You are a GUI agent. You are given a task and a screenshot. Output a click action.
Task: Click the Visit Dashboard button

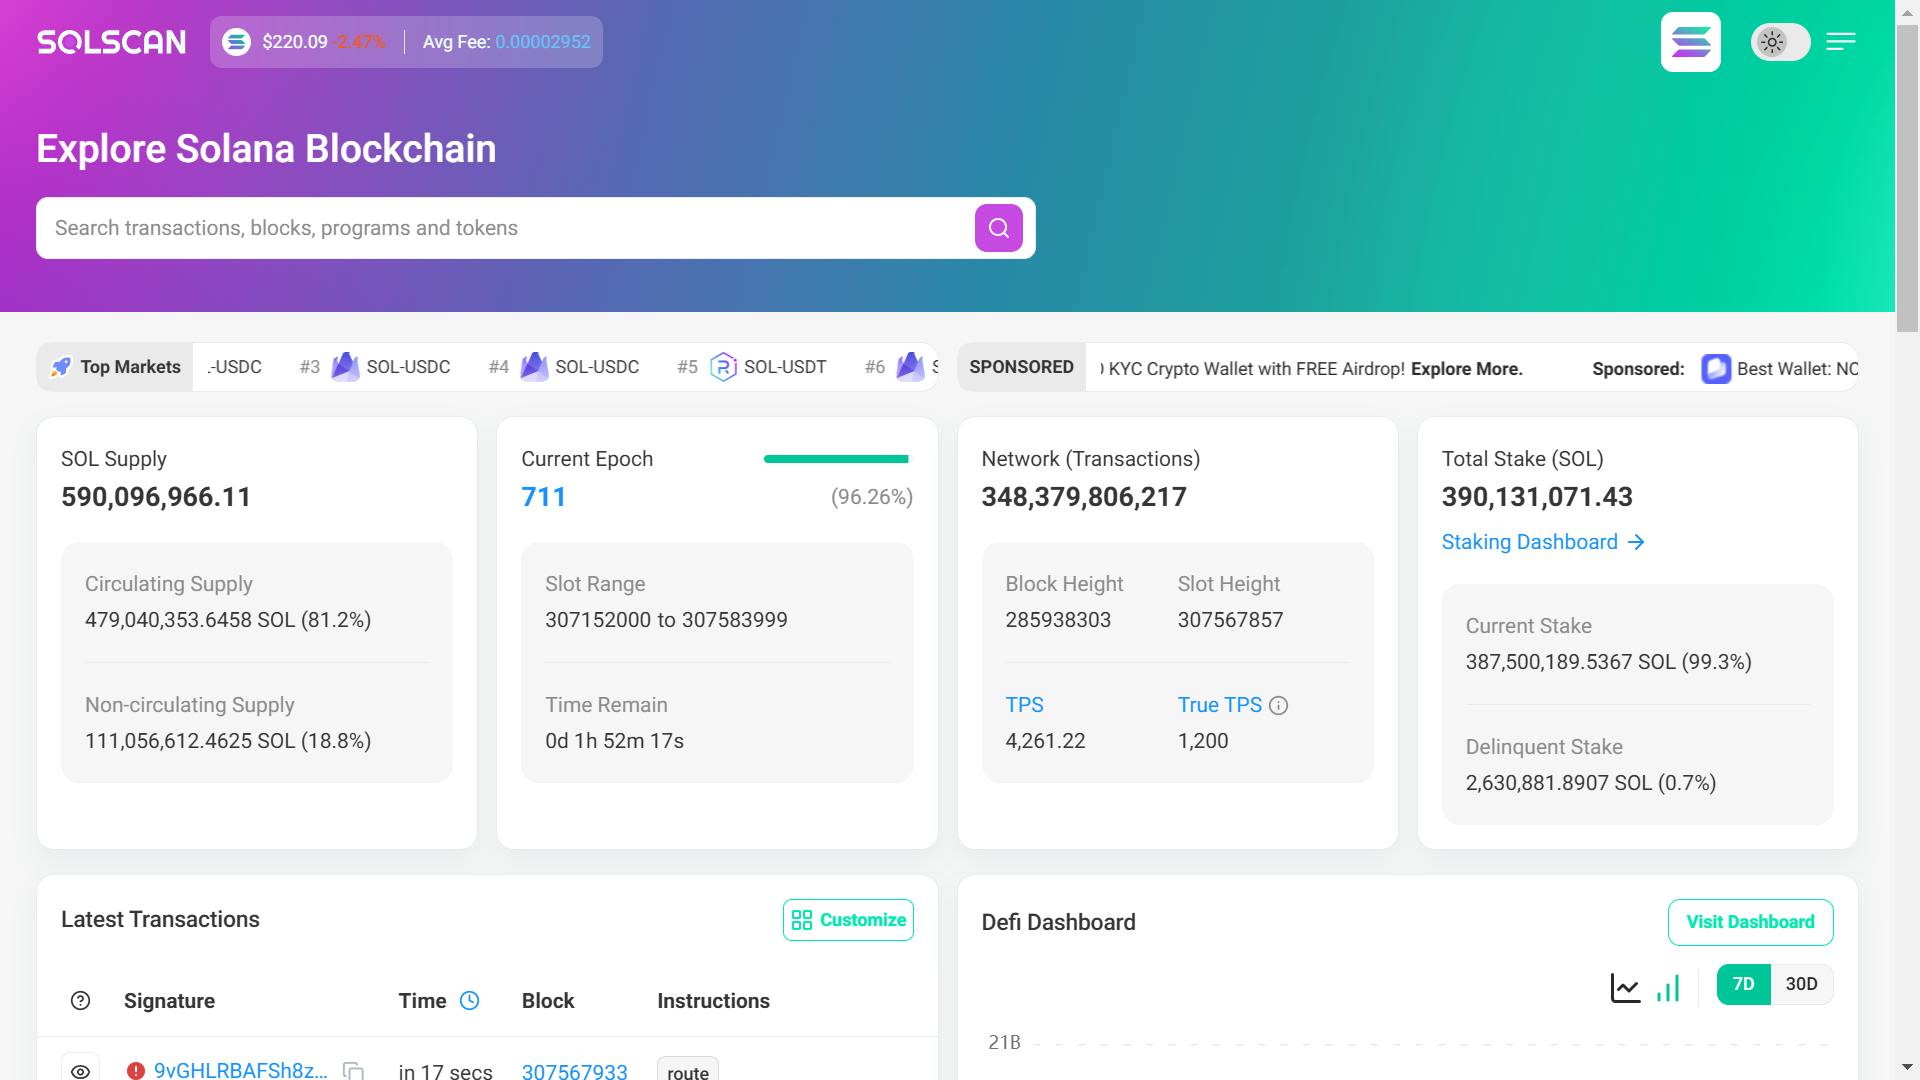[x=1750, y=922]
